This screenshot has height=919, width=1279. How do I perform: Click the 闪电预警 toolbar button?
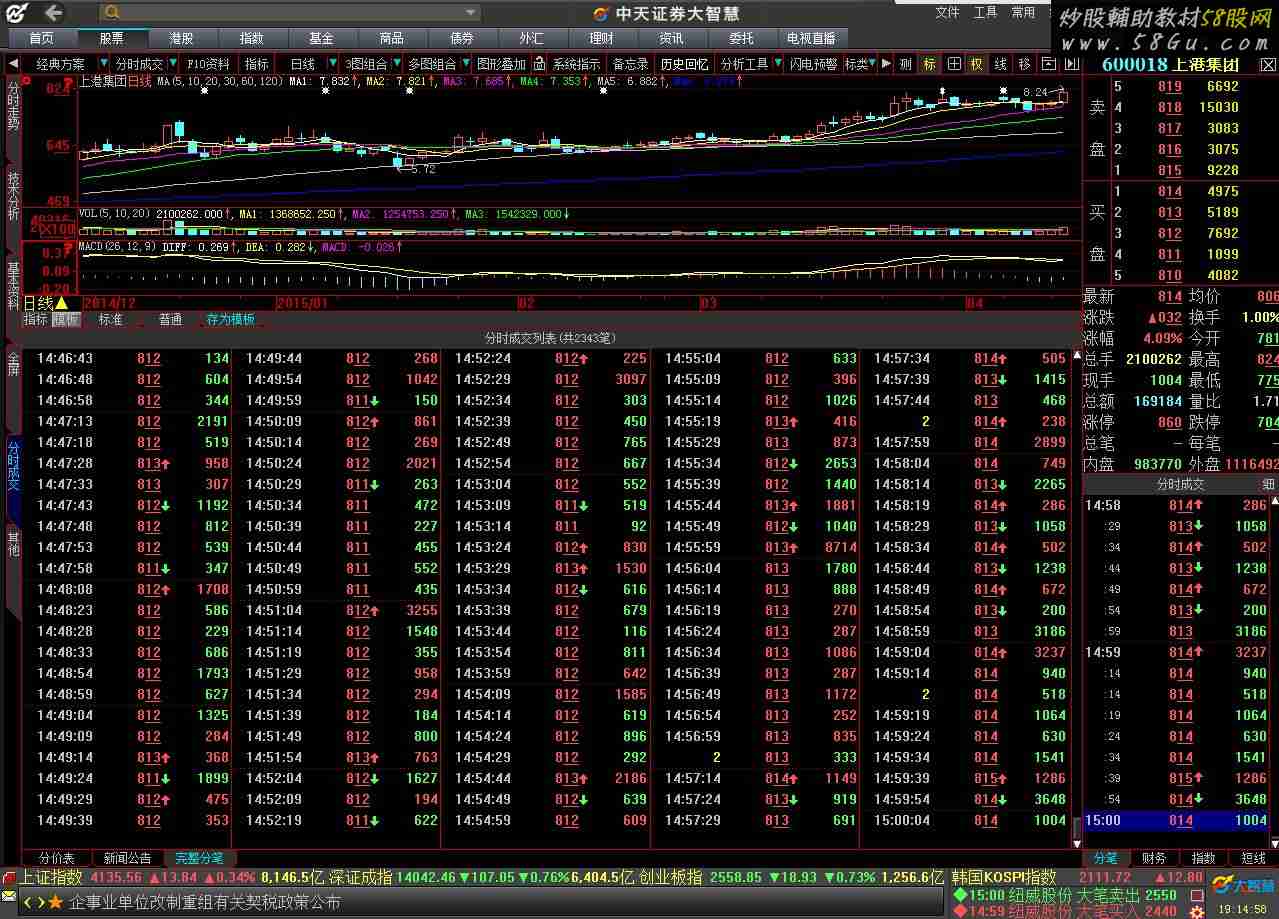click(x=814, y=64)
